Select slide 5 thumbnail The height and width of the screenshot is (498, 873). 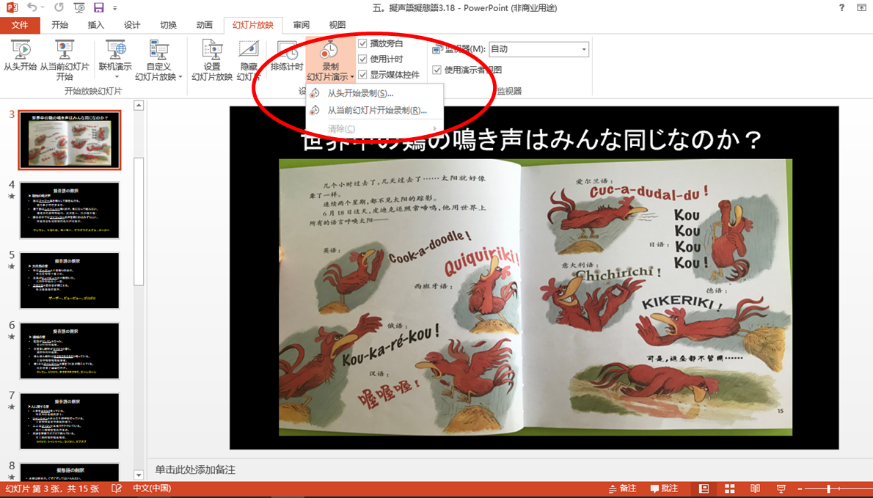point(70,280)
